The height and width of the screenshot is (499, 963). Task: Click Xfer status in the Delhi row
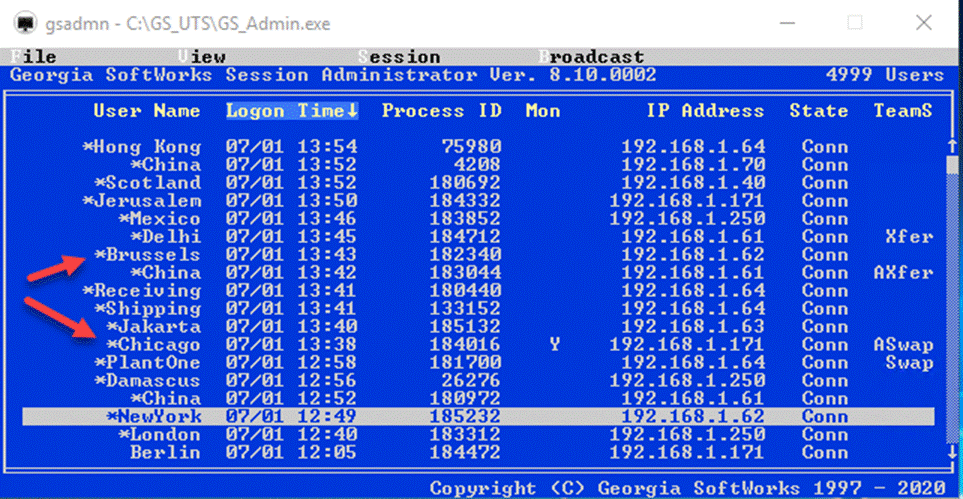click(910, 237)
